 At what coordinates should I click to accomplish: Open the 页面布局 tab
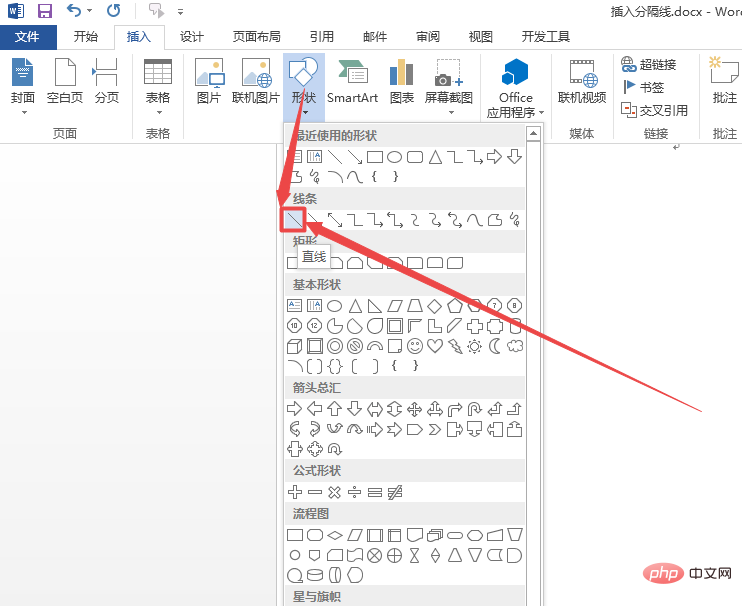257,37
